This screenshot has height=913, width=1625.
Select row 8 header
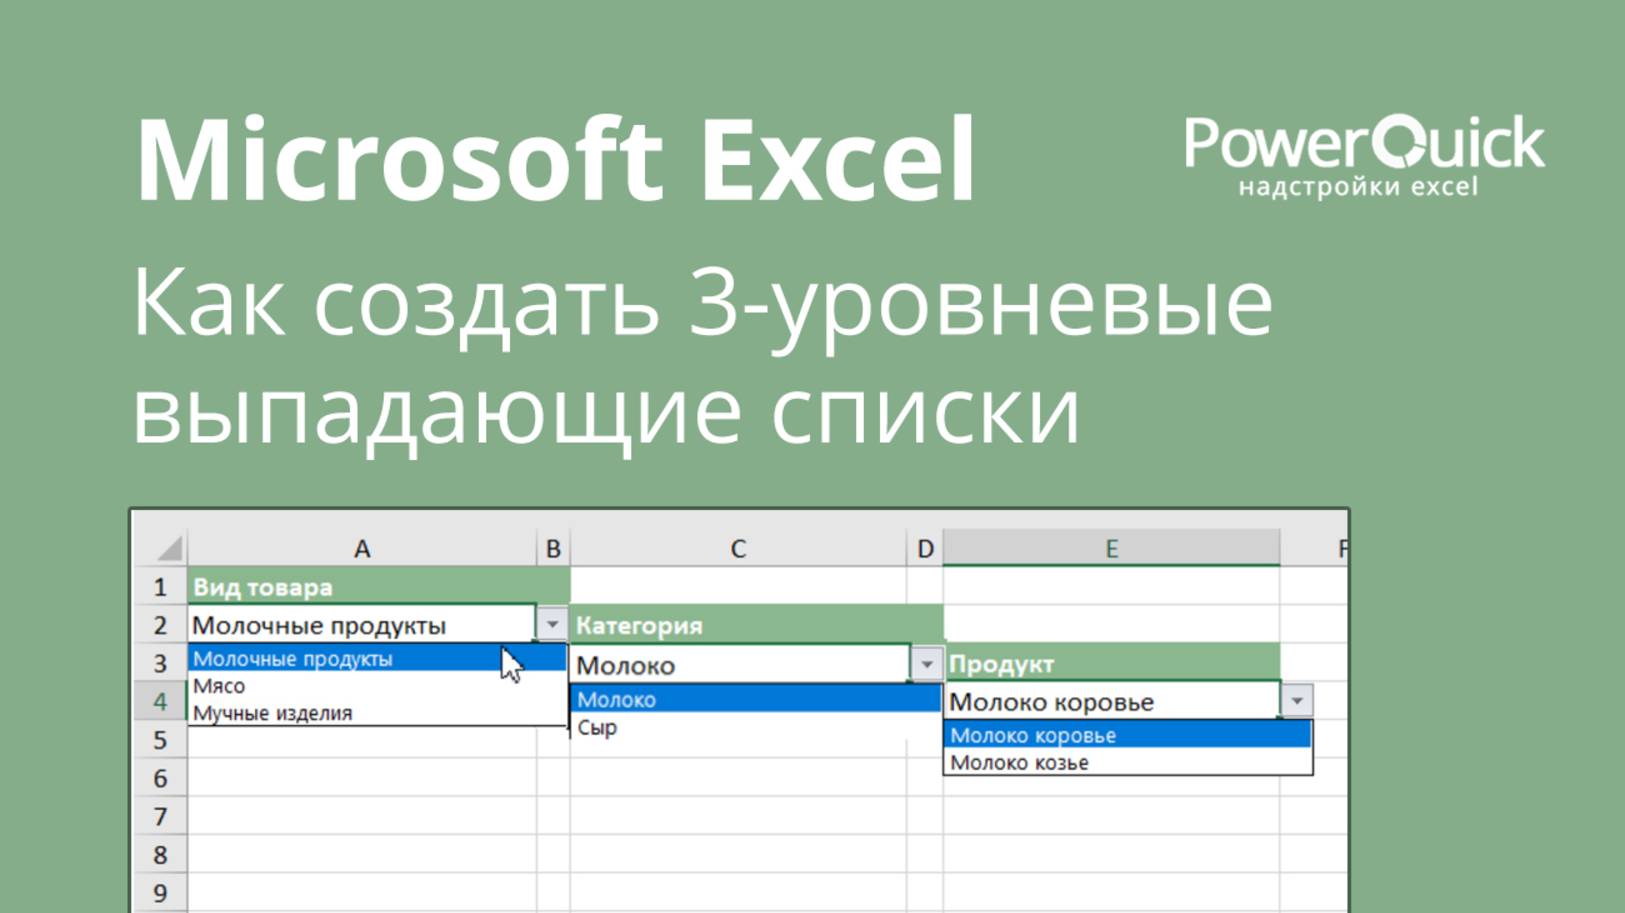(160, 855)
